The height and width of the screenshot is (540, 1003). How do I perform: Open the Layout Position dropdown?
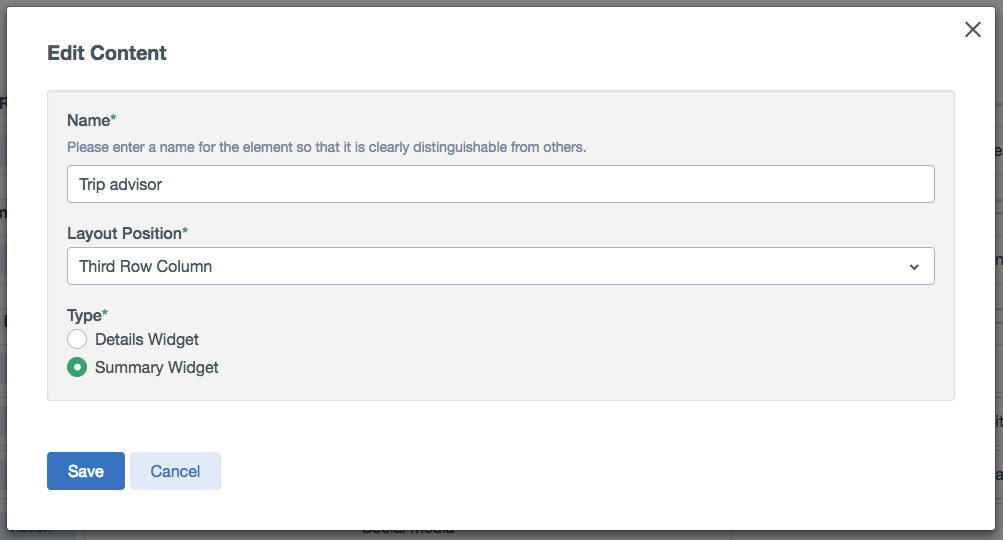tap(500, 266)
